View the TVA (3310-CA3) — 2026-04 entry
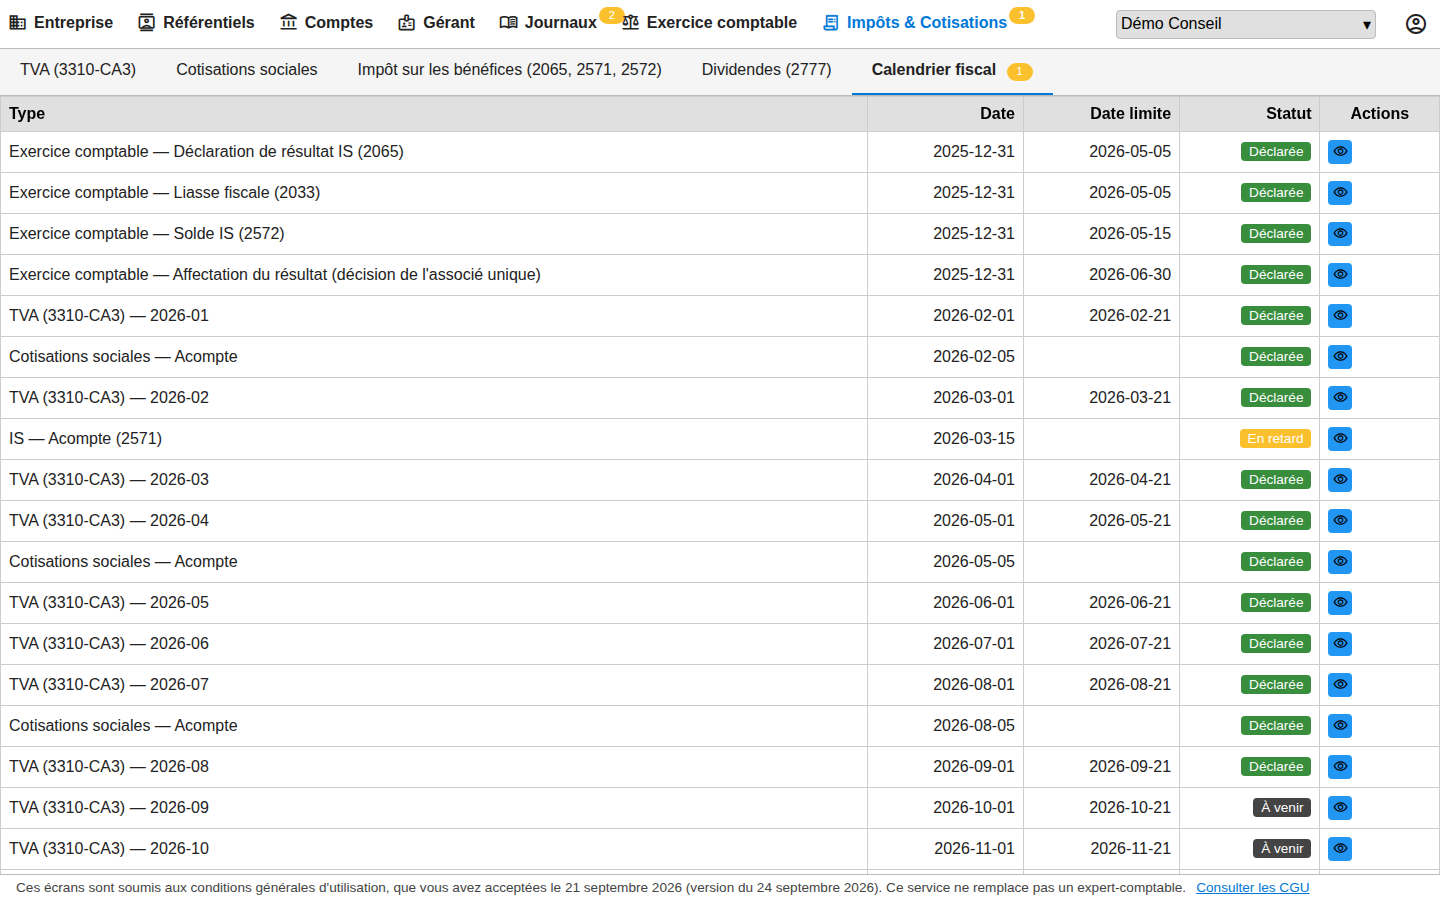Screen dimensions: 1440x900 [x=1340, y=521]
